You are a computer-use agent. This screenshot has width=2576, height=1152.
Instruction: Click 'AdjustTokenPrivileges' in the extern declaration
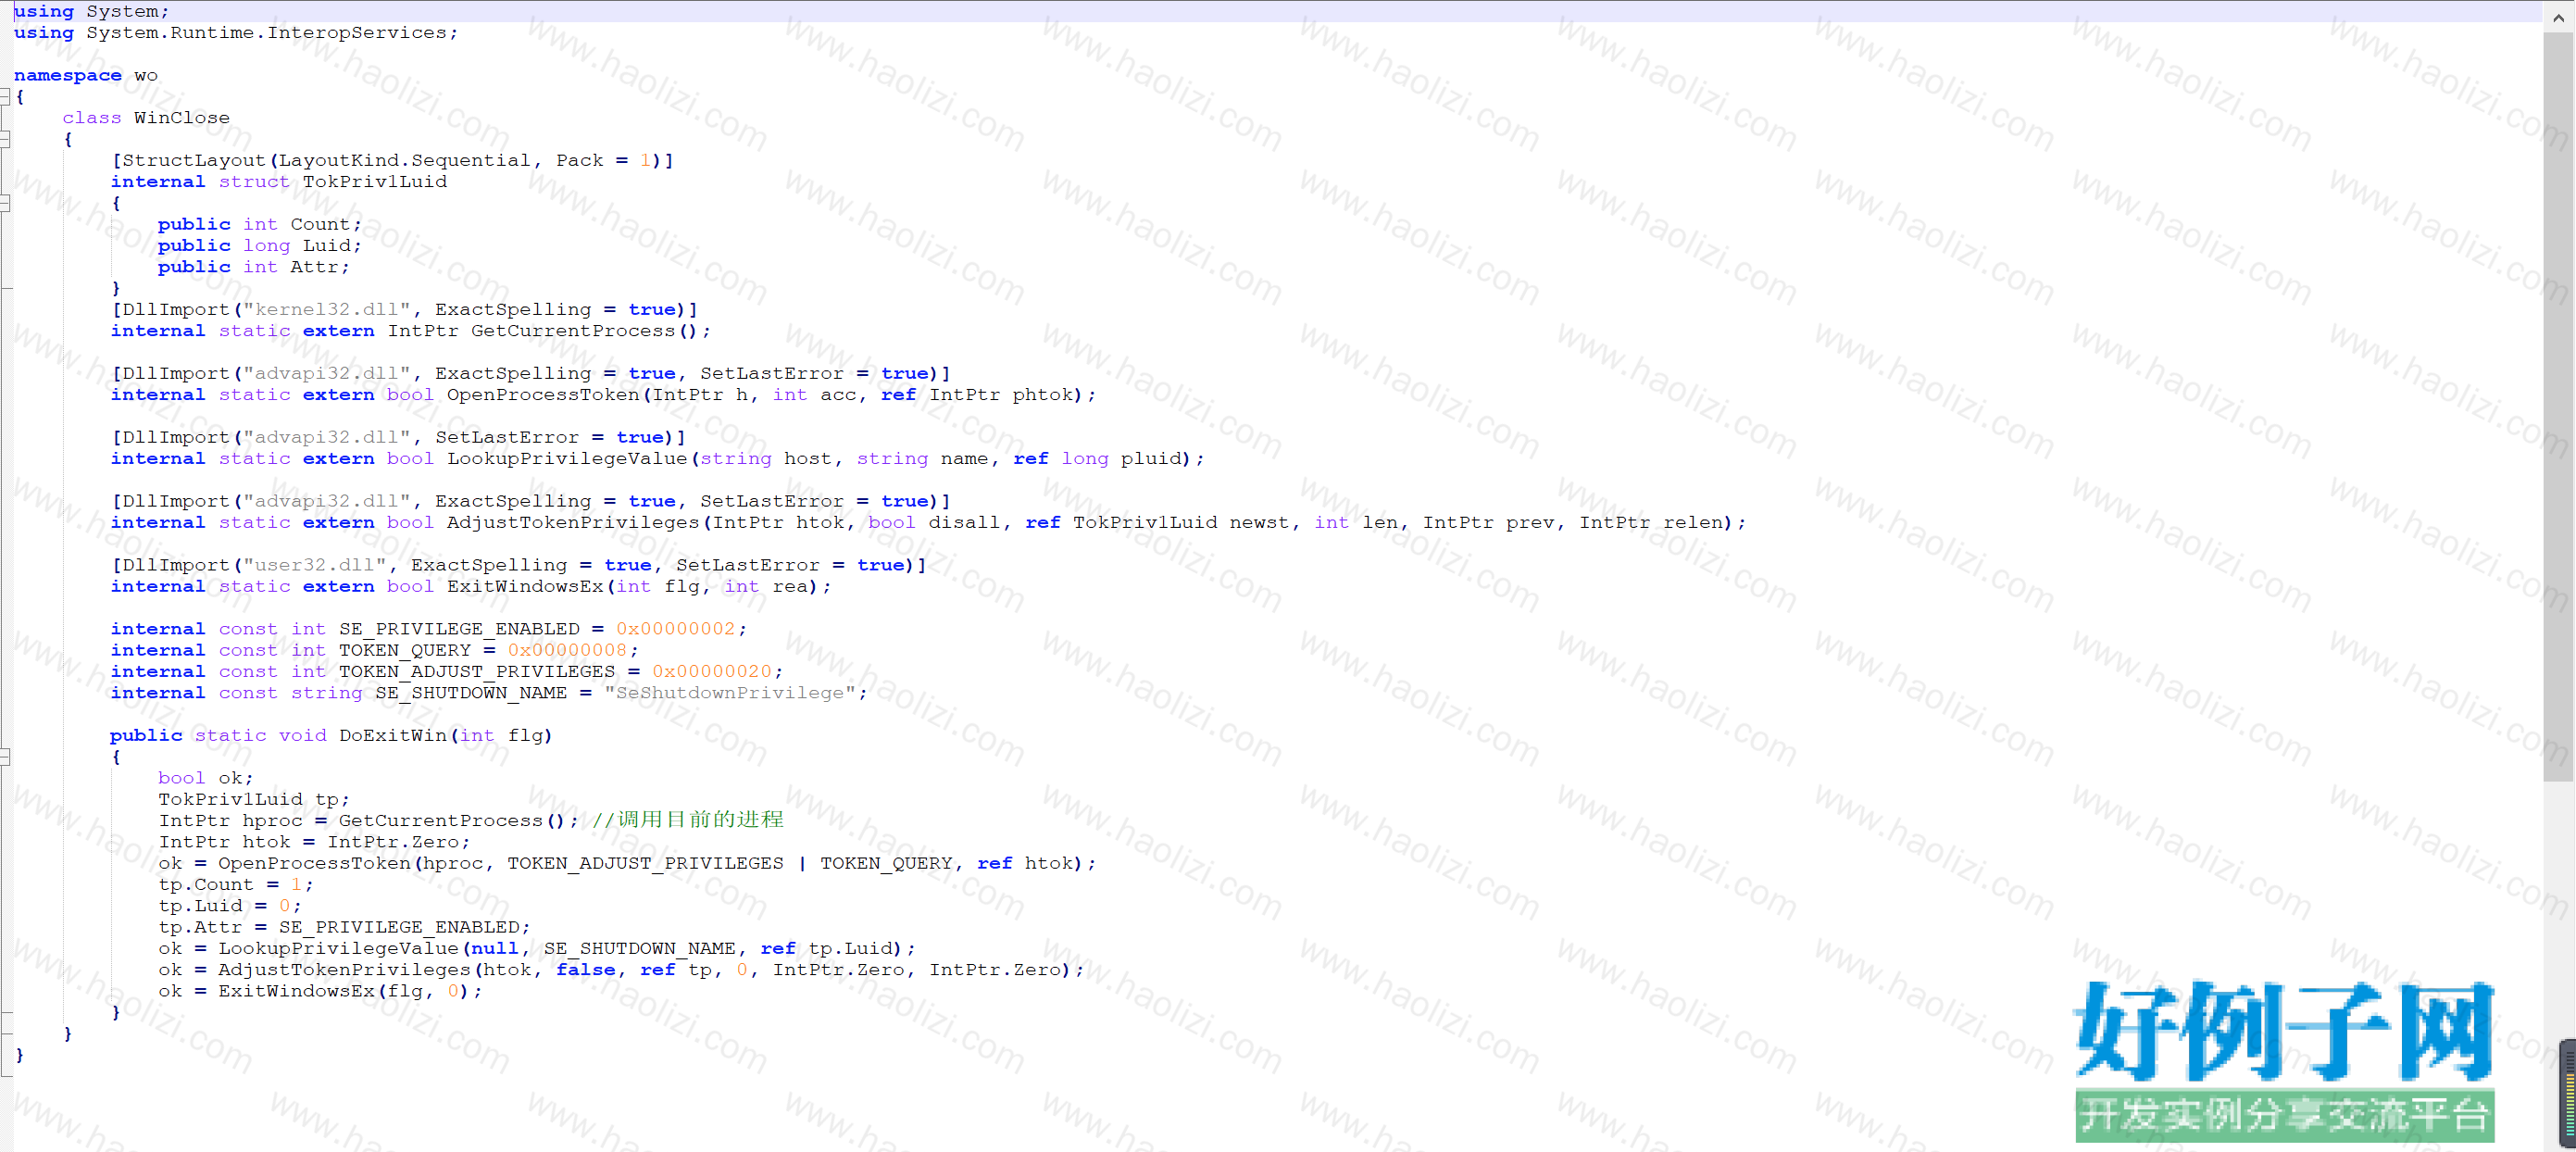click(x=573, y=523)
